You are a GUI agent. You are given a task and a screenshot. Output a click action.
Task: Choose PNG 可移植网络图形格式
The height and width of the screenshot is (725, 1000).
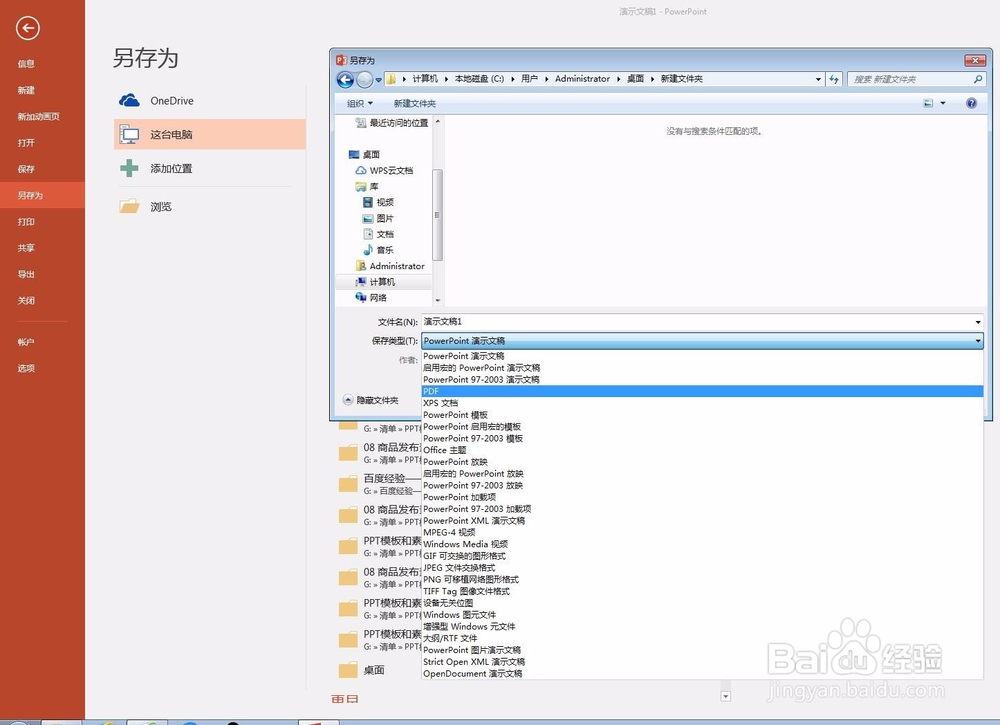[x=702, y=580]
